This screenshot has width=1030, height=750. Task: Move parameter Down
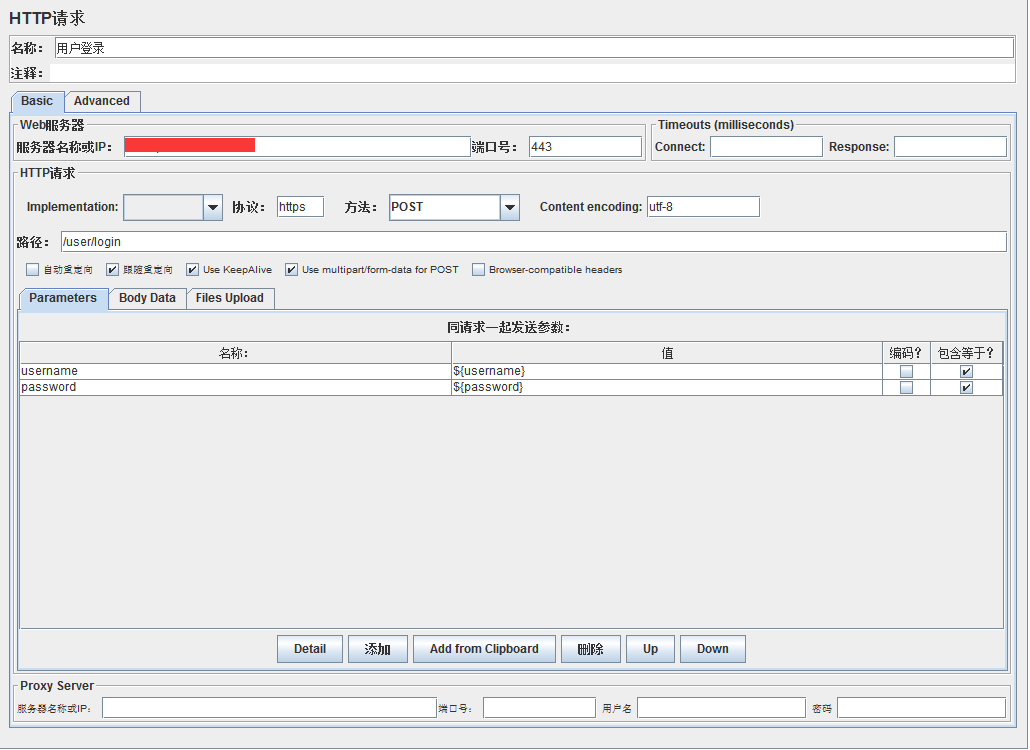coord(713,649)
